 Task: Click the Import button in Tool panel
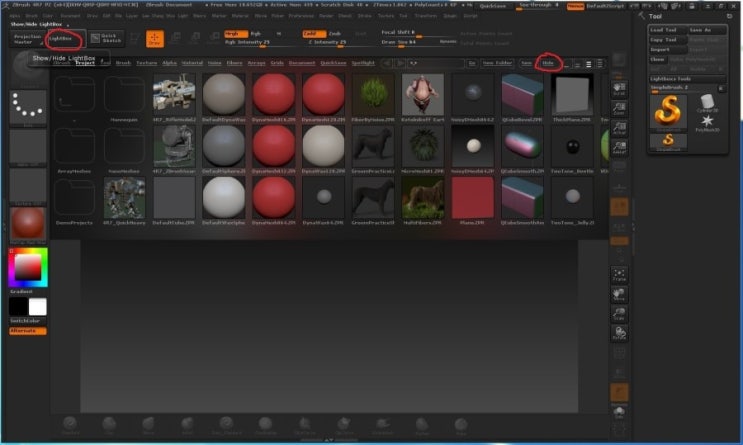(668, 50)
